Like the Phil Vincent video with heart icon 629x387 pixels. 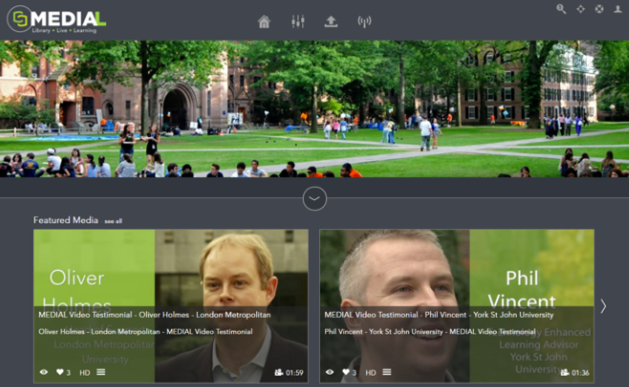click(x=346, y=372)
